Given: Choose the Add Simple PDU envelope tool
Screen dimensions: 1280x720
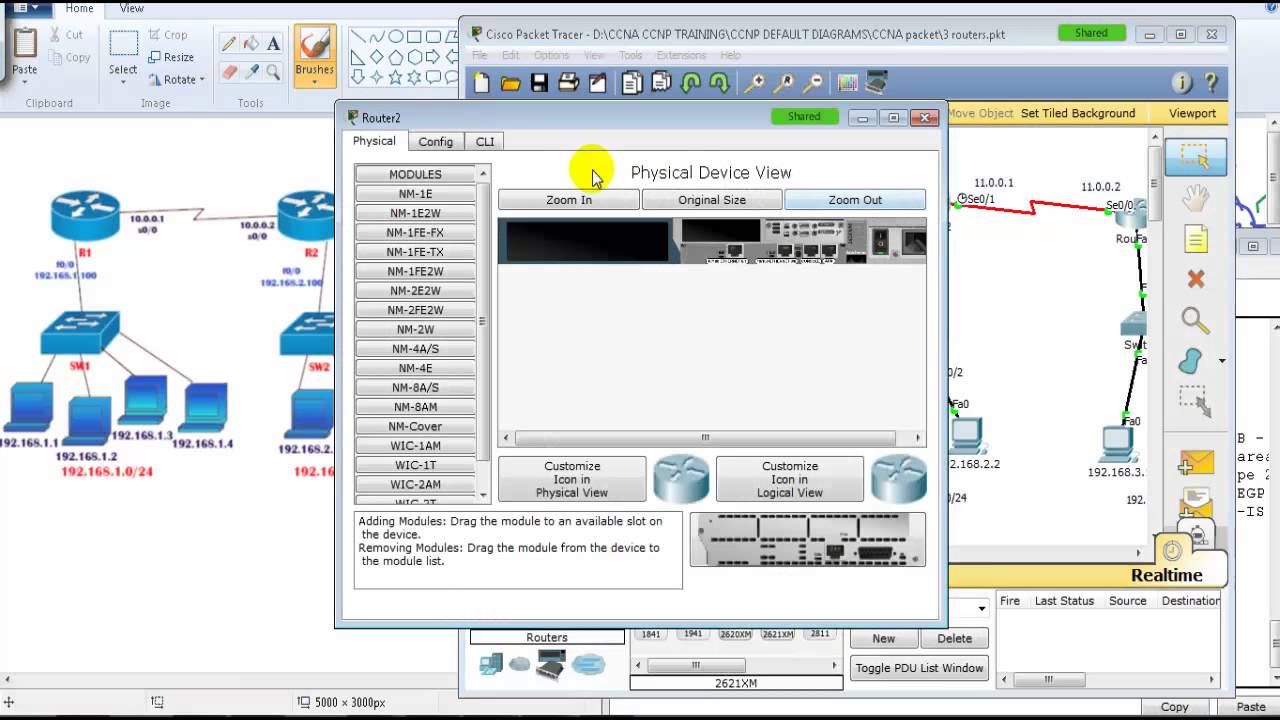Looking at the screenshot, I should [1195, 462].
